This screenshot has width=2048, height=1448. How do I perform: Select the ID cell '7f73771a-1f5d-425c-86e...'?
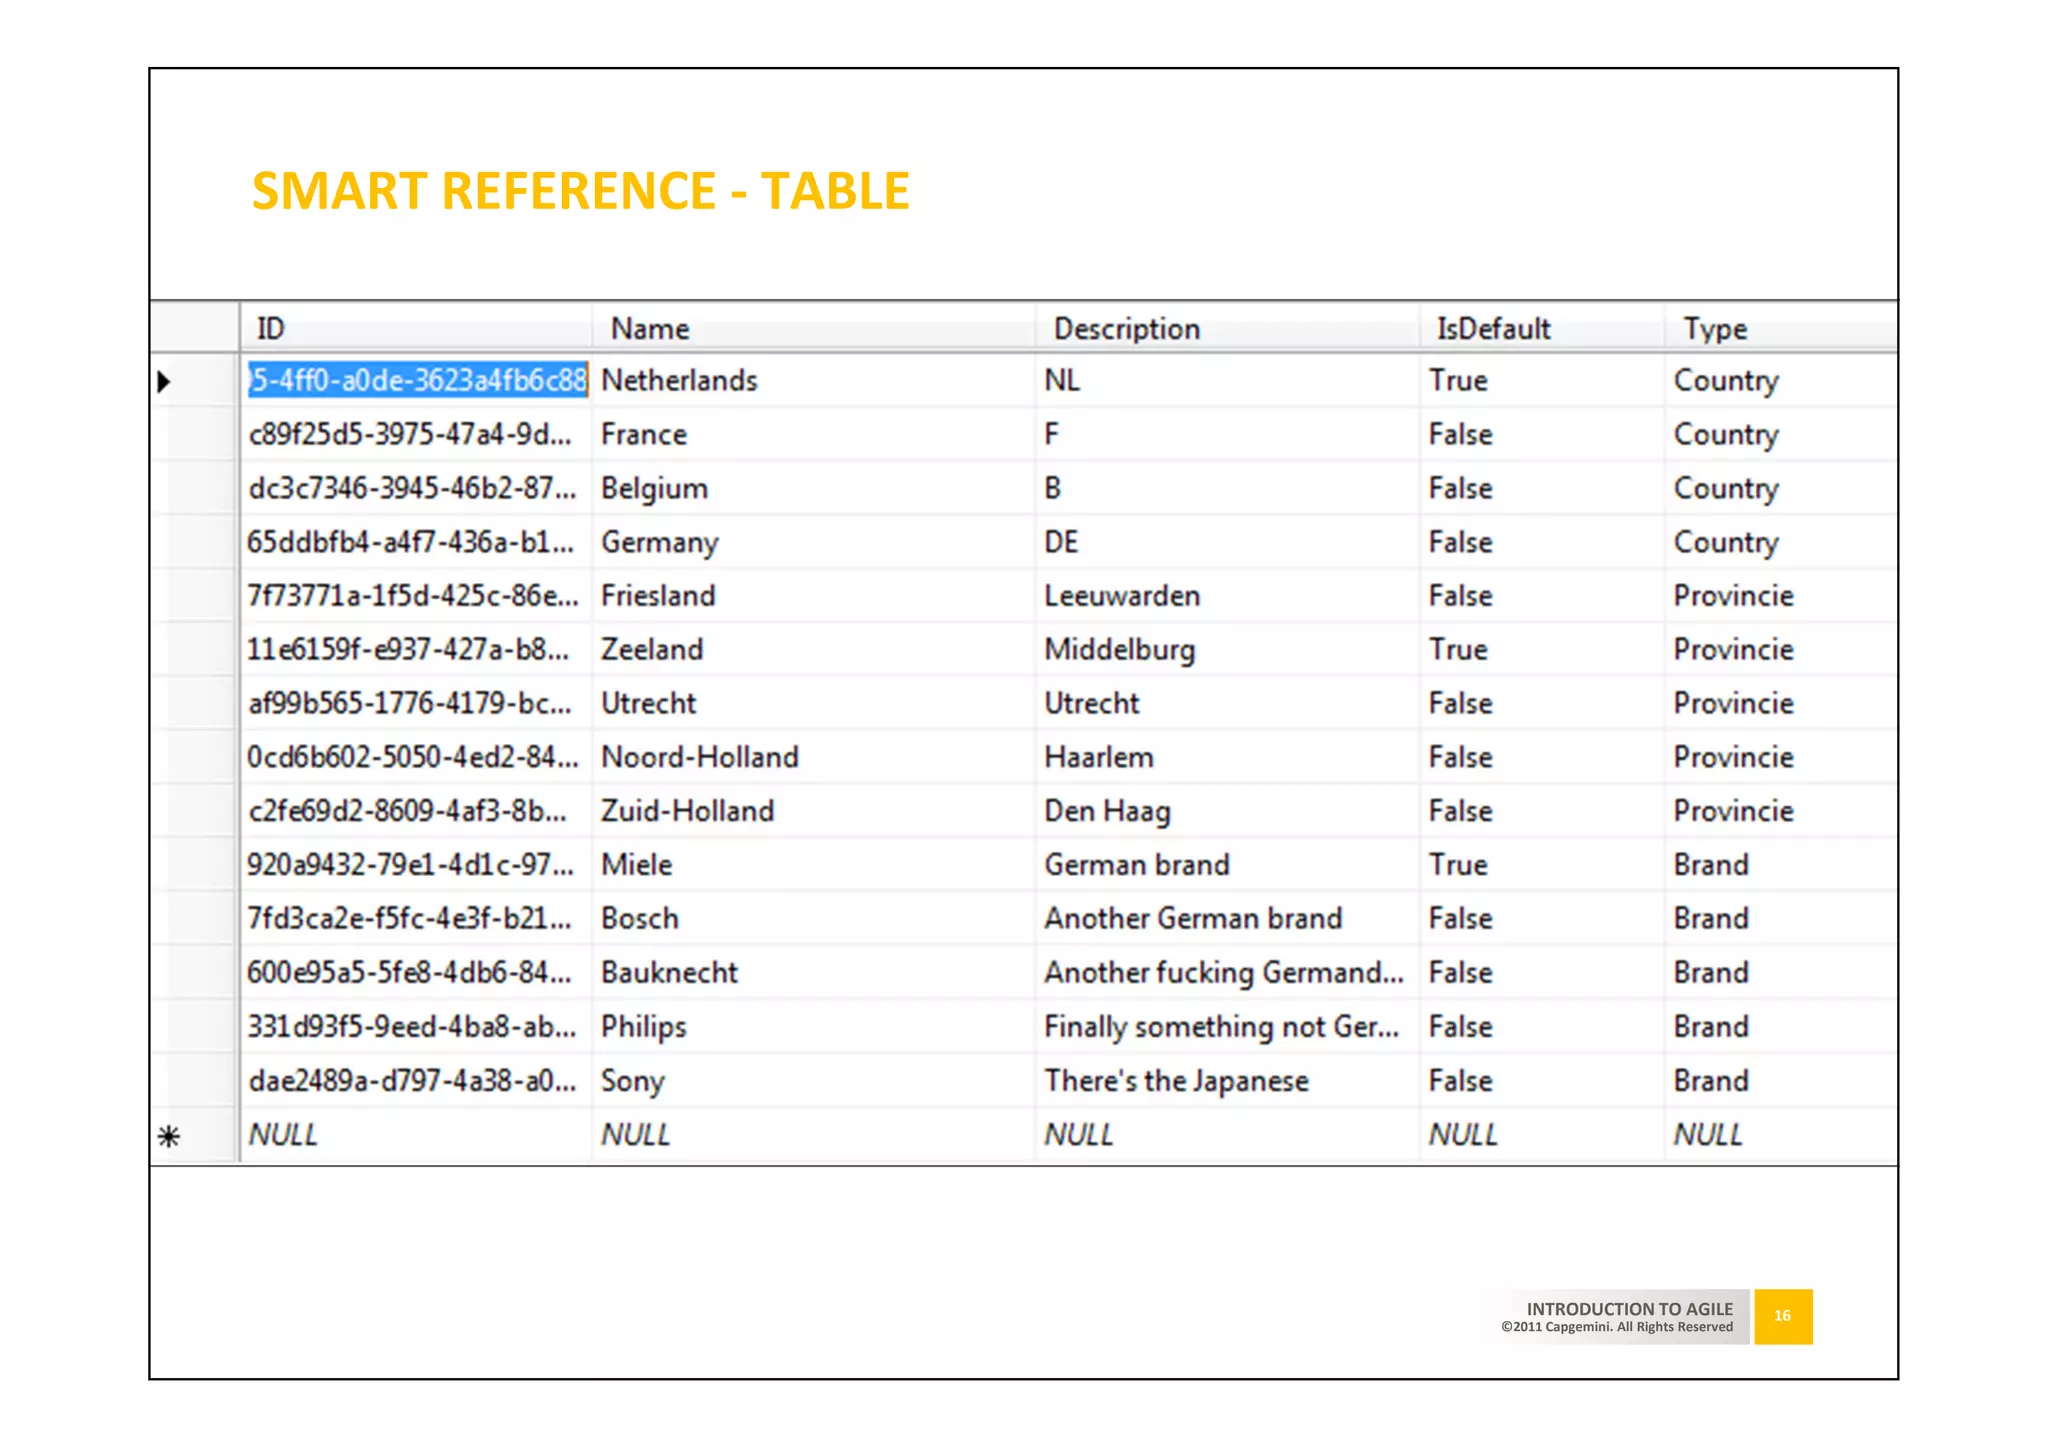416,596
